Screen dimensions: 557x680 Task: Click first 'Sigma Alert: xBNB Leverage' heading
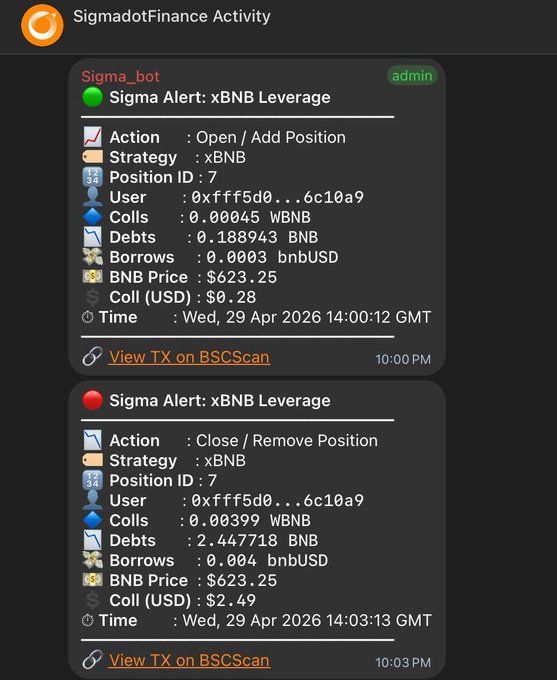(220, 97)
